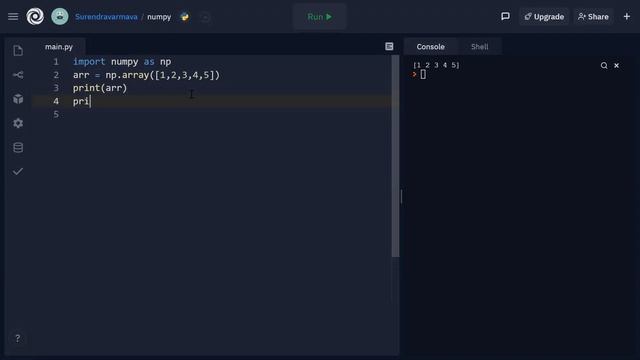This screenshot has width=640, height=360.
Task: Open the Database sidebar icon
Action: tap(18, 147)
